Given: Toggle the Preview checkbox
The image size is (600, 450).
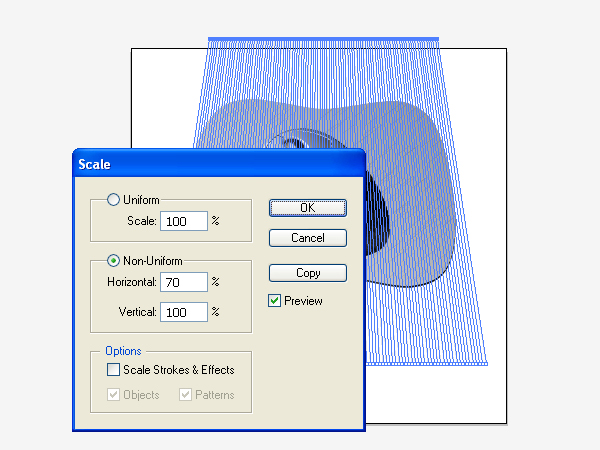Looking at the screenshot, I should (274, 301).
